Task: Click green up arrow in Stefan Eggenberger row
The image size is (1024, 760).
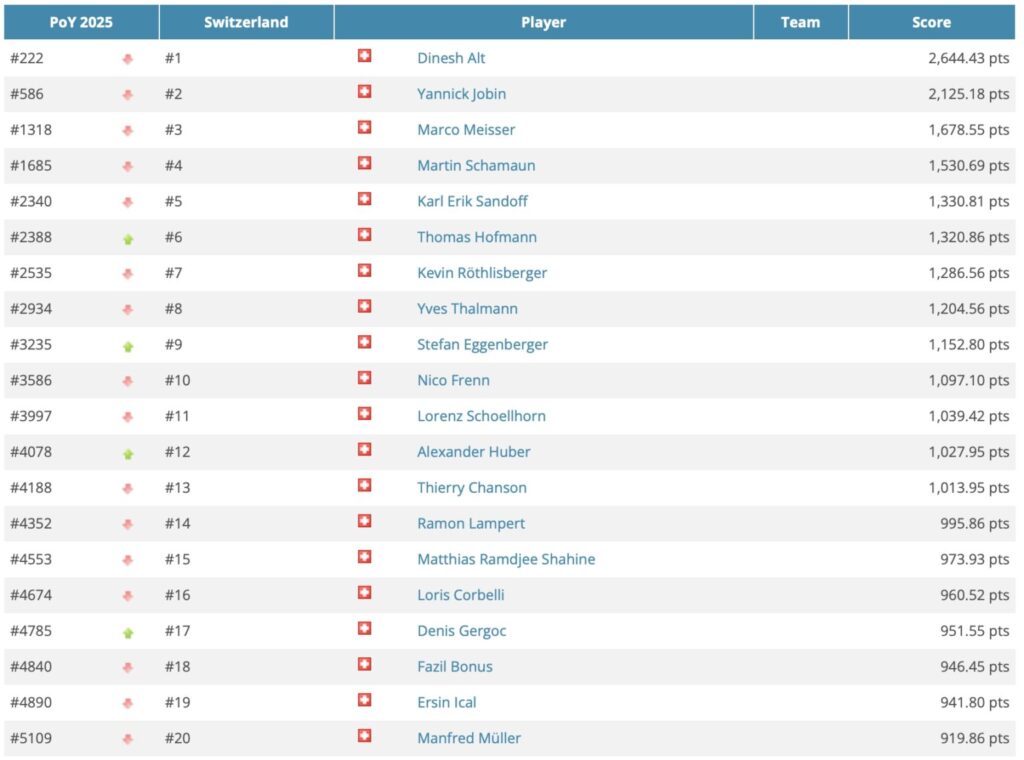Action: (127, 346)
